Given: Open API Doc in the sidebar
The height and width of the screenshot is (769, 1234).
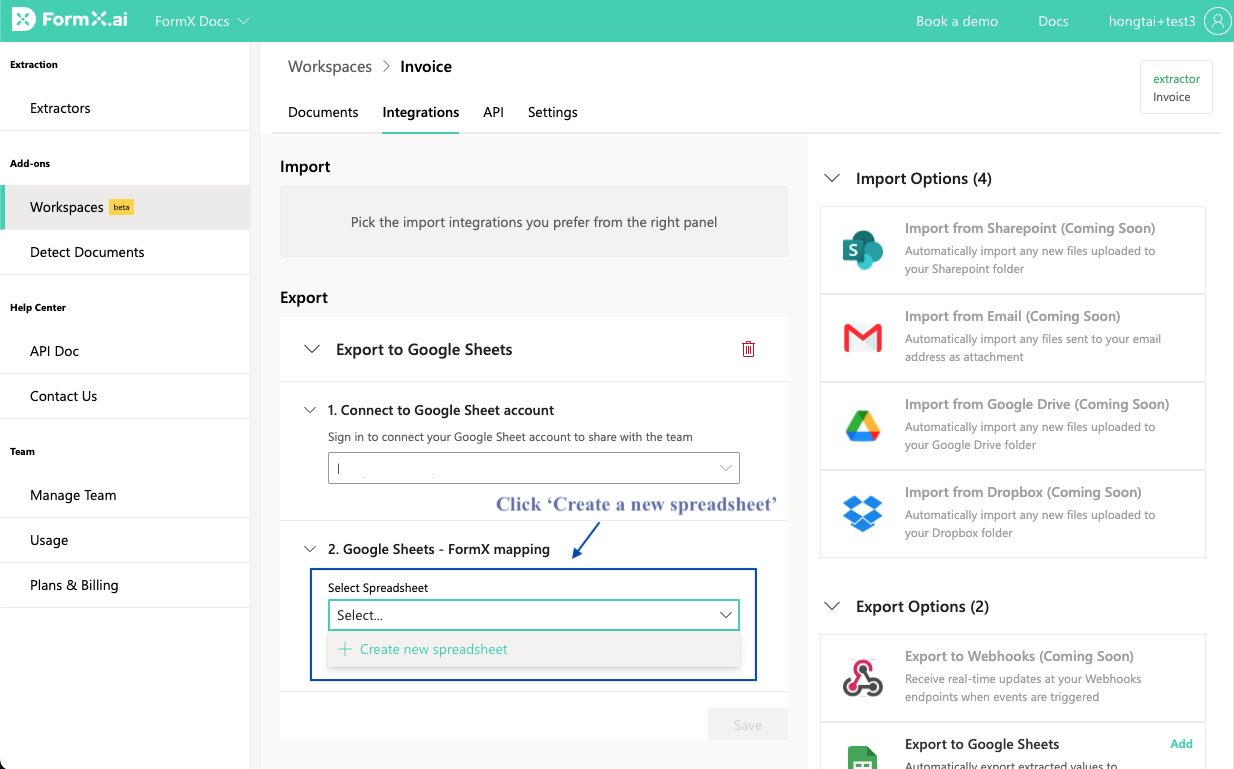Looking at the screenshot, I should [125, 351].
